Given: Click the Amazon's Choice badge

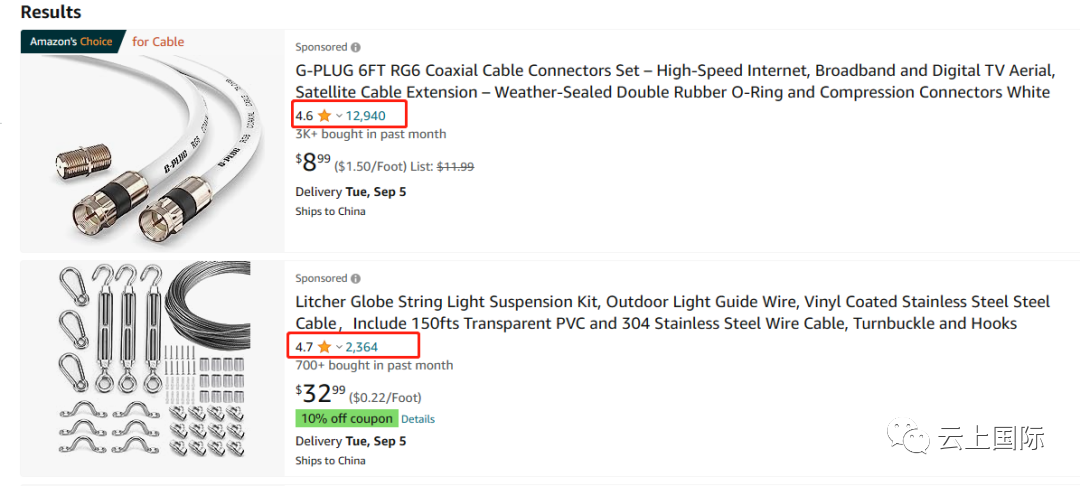Looking at the screenshot, I should coord(72,41).
